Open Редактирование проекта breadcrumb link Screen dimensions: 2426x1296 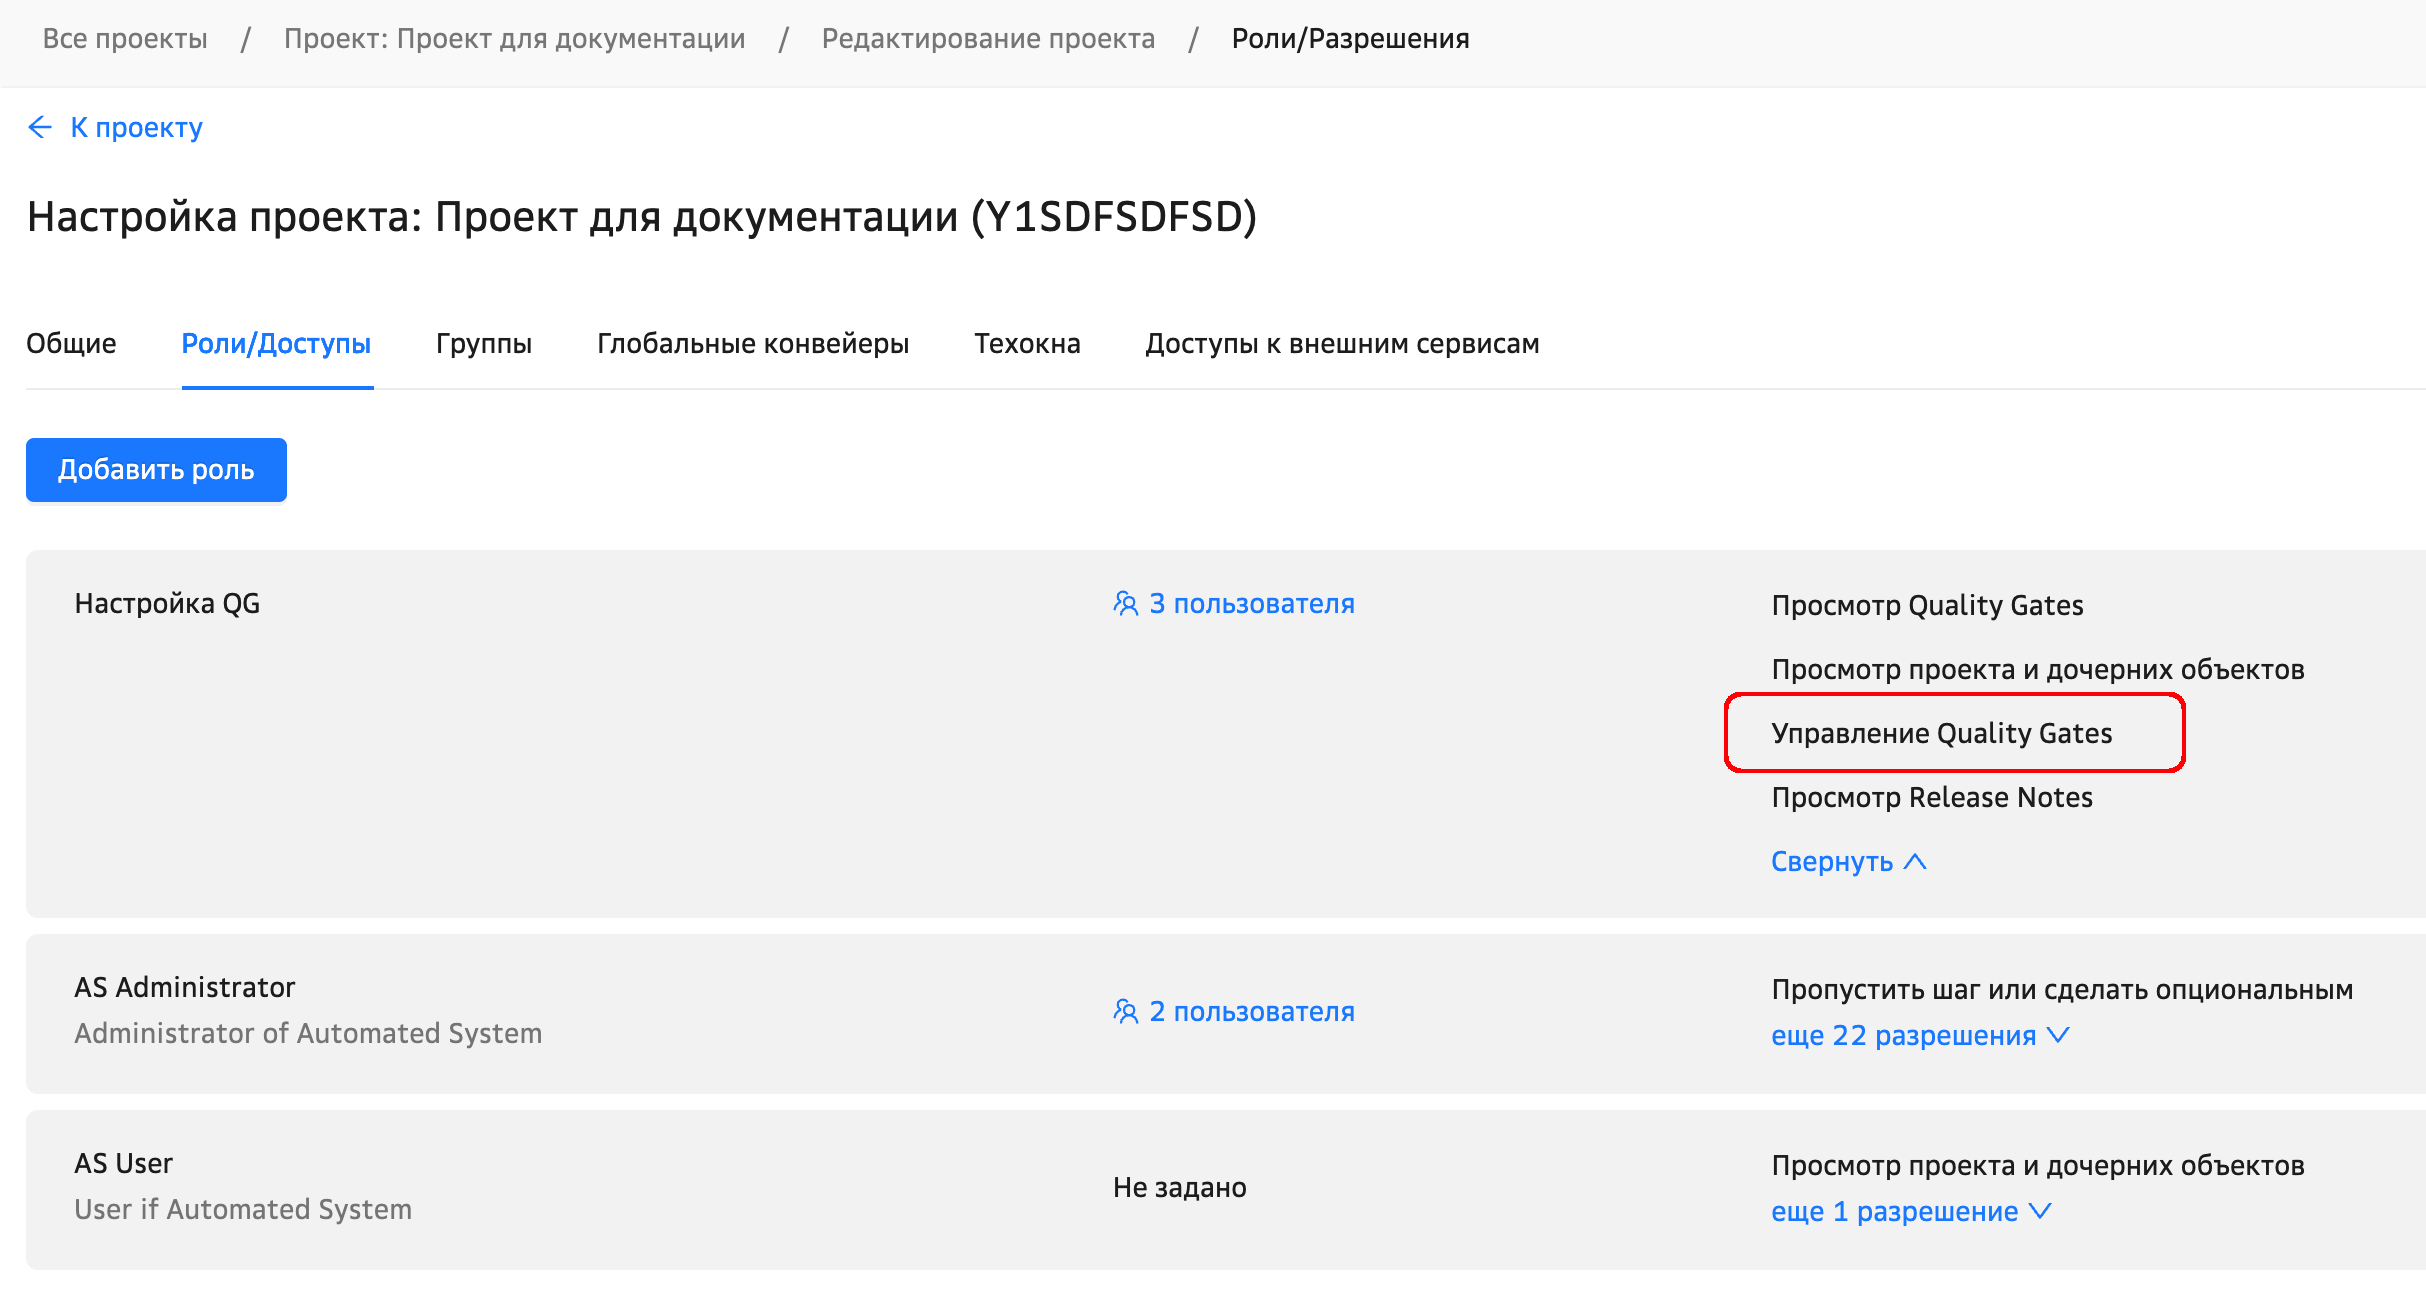988,39
